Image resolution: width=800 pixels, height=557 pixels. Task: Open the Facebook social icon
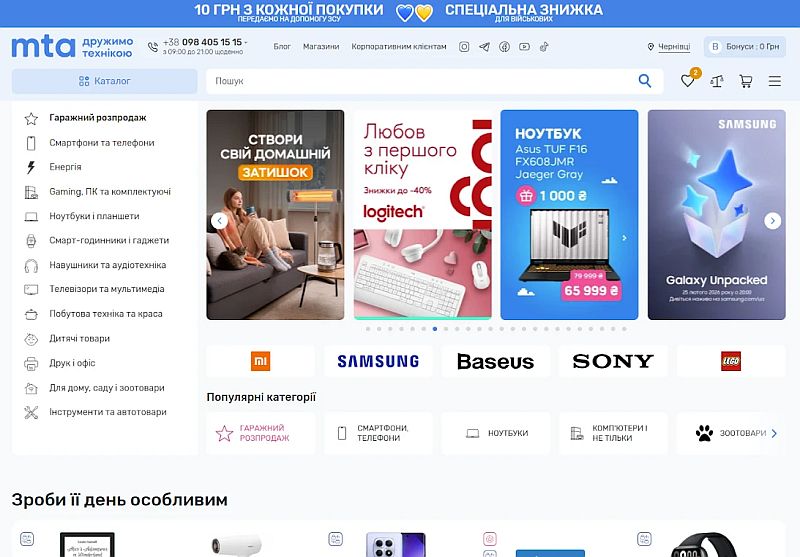(x=504, y=47)
